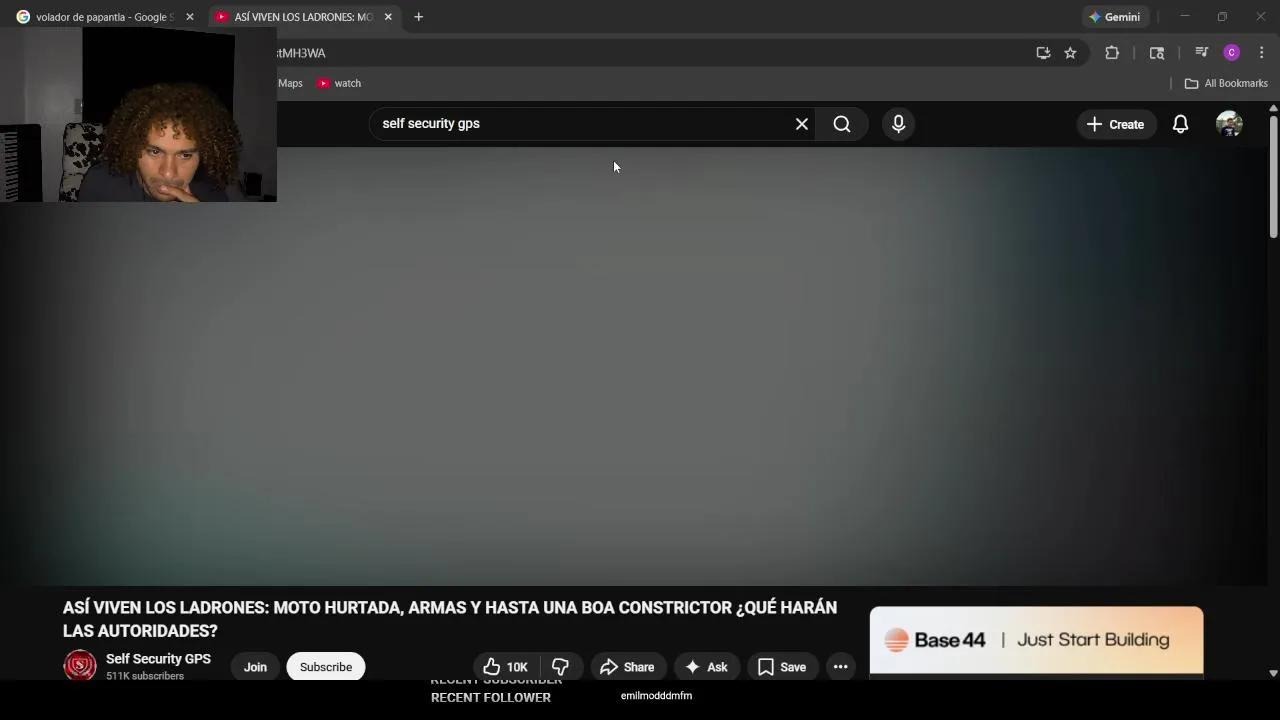
Task: Join the Self Security GPS channel
Action: 255,667
